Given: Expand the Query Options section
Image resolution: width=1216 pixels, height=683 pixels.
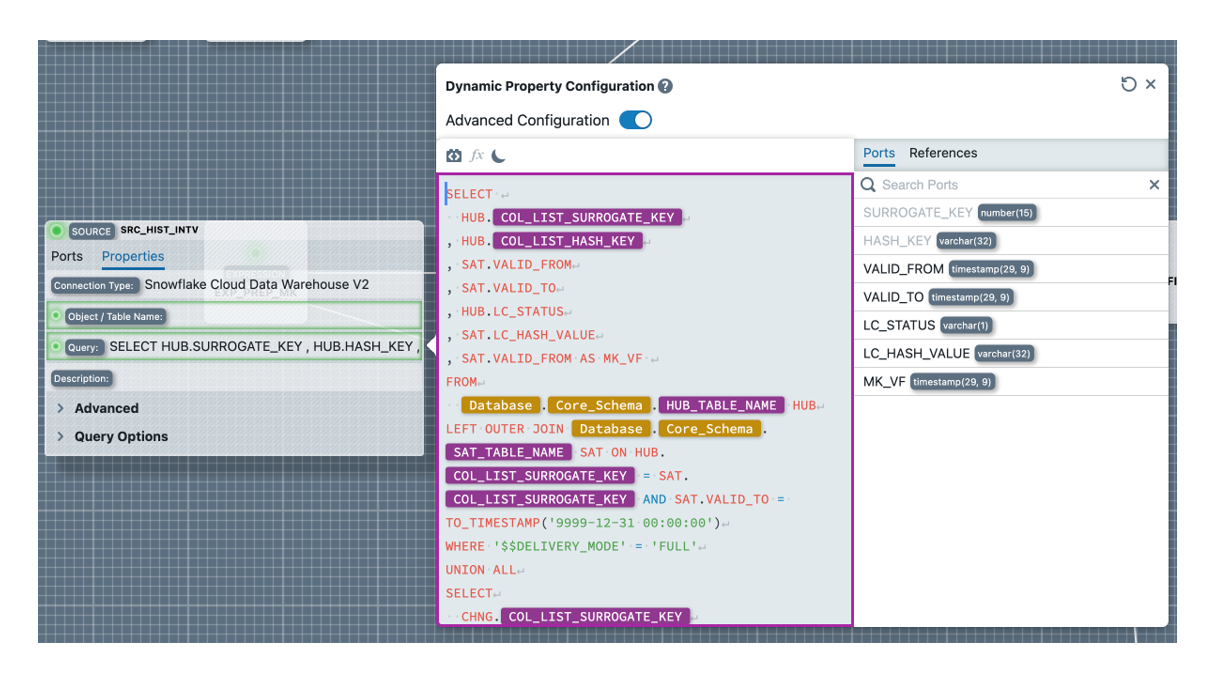Looking at the screenshot, I should point(61,436).
